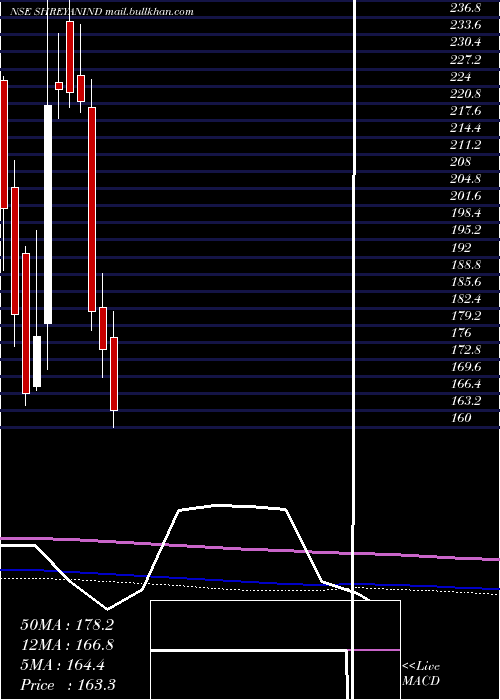
Task: Click the NSE SHREYANIND mail.bullkhan.com title text
Action: tap(102, 12)
